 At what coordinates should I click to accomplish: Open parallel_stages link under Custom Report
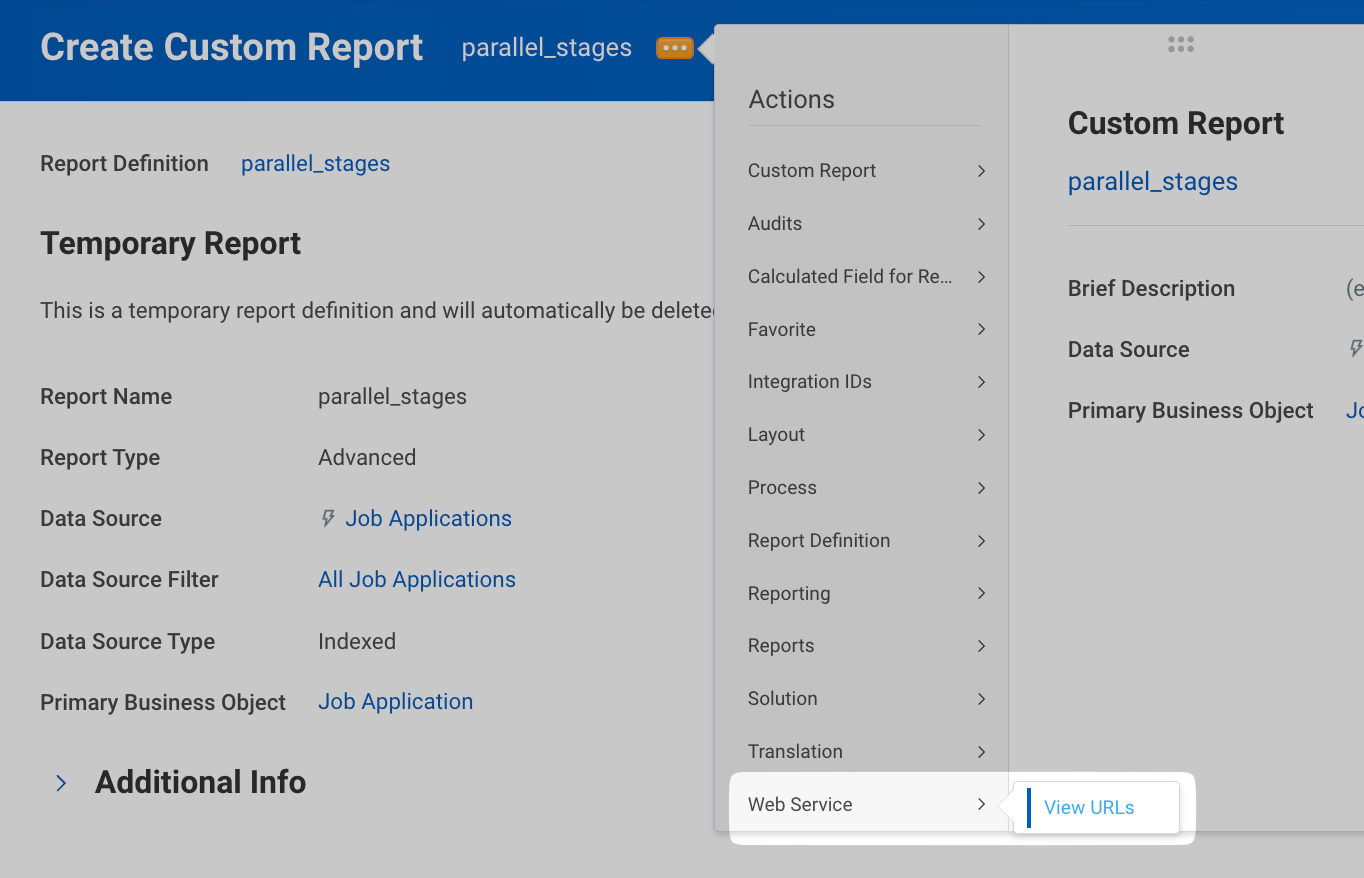[x=1152, y=182]
